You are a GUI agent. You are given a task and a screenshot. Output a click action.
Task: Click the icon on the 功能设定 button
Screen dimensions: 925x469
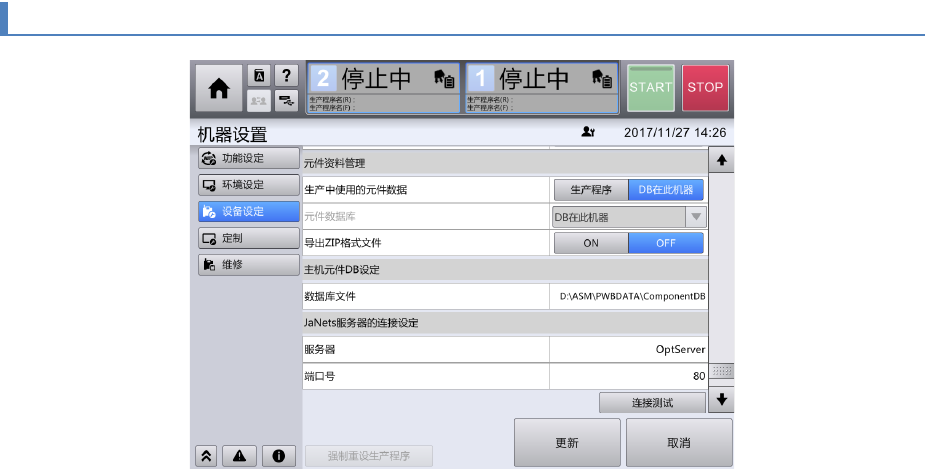point(209,158)
